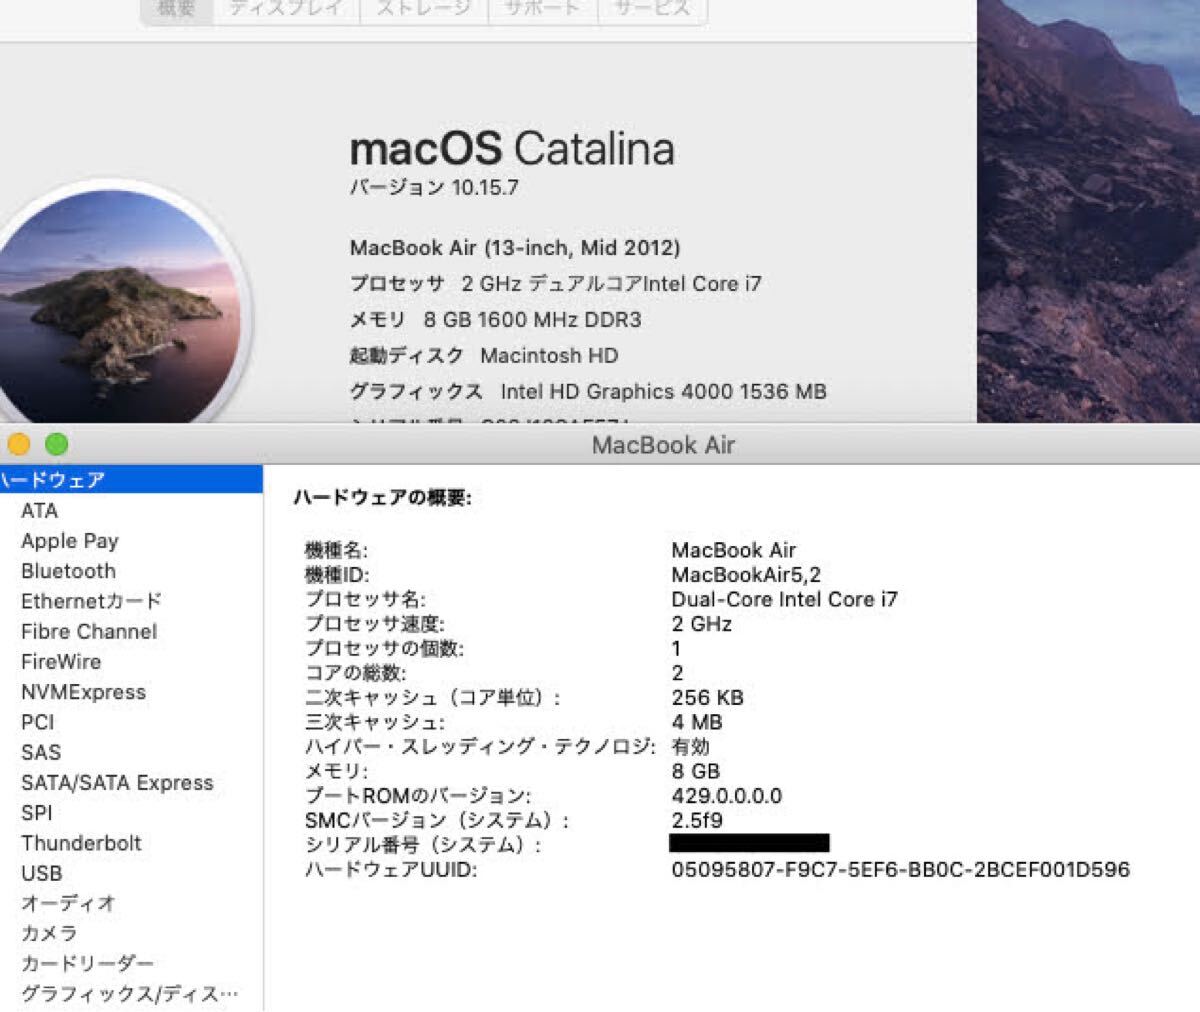Open Thunderbolt sidebar entry
1200x1012 pixels.
[82, 842]
